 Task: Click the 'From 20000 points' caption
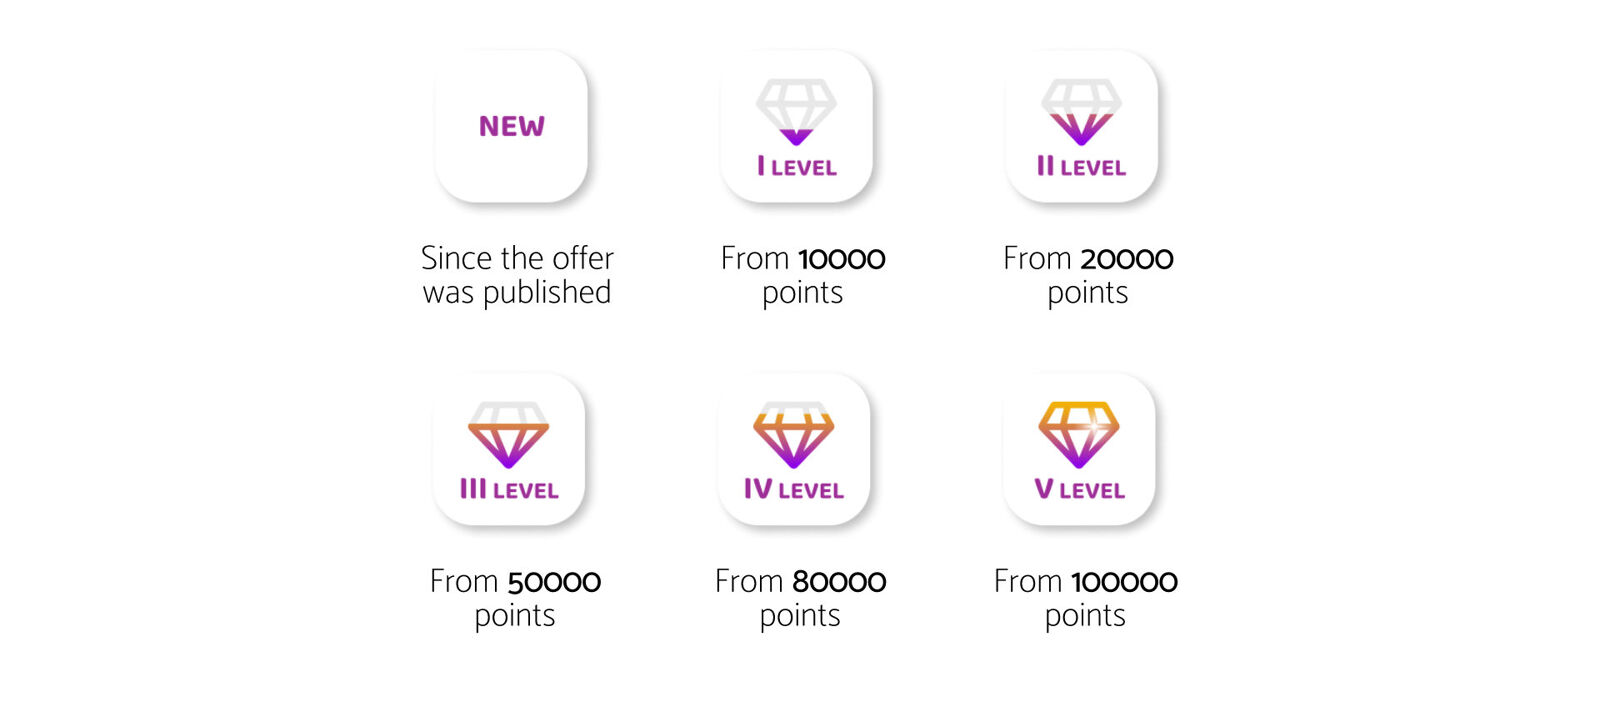[x=1088, y=275]
